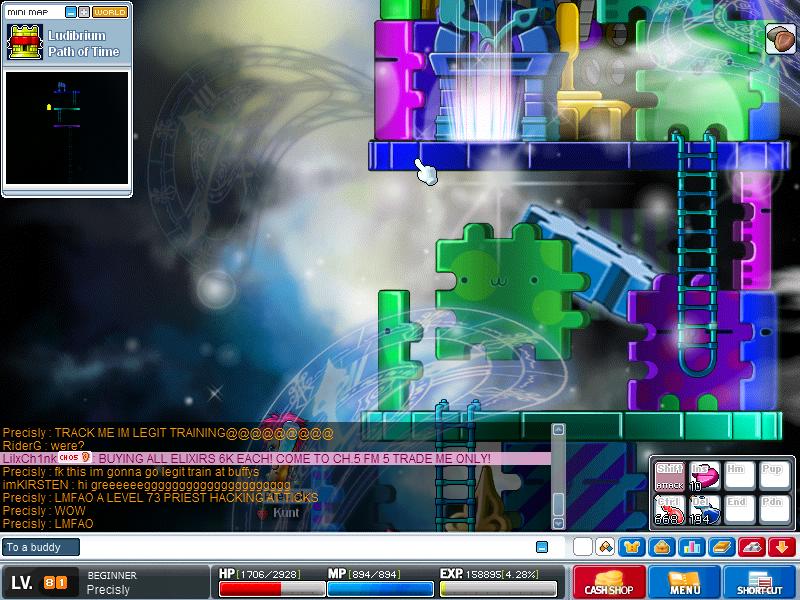Click the orange down-arrow quick slot button

pos(782,547)
